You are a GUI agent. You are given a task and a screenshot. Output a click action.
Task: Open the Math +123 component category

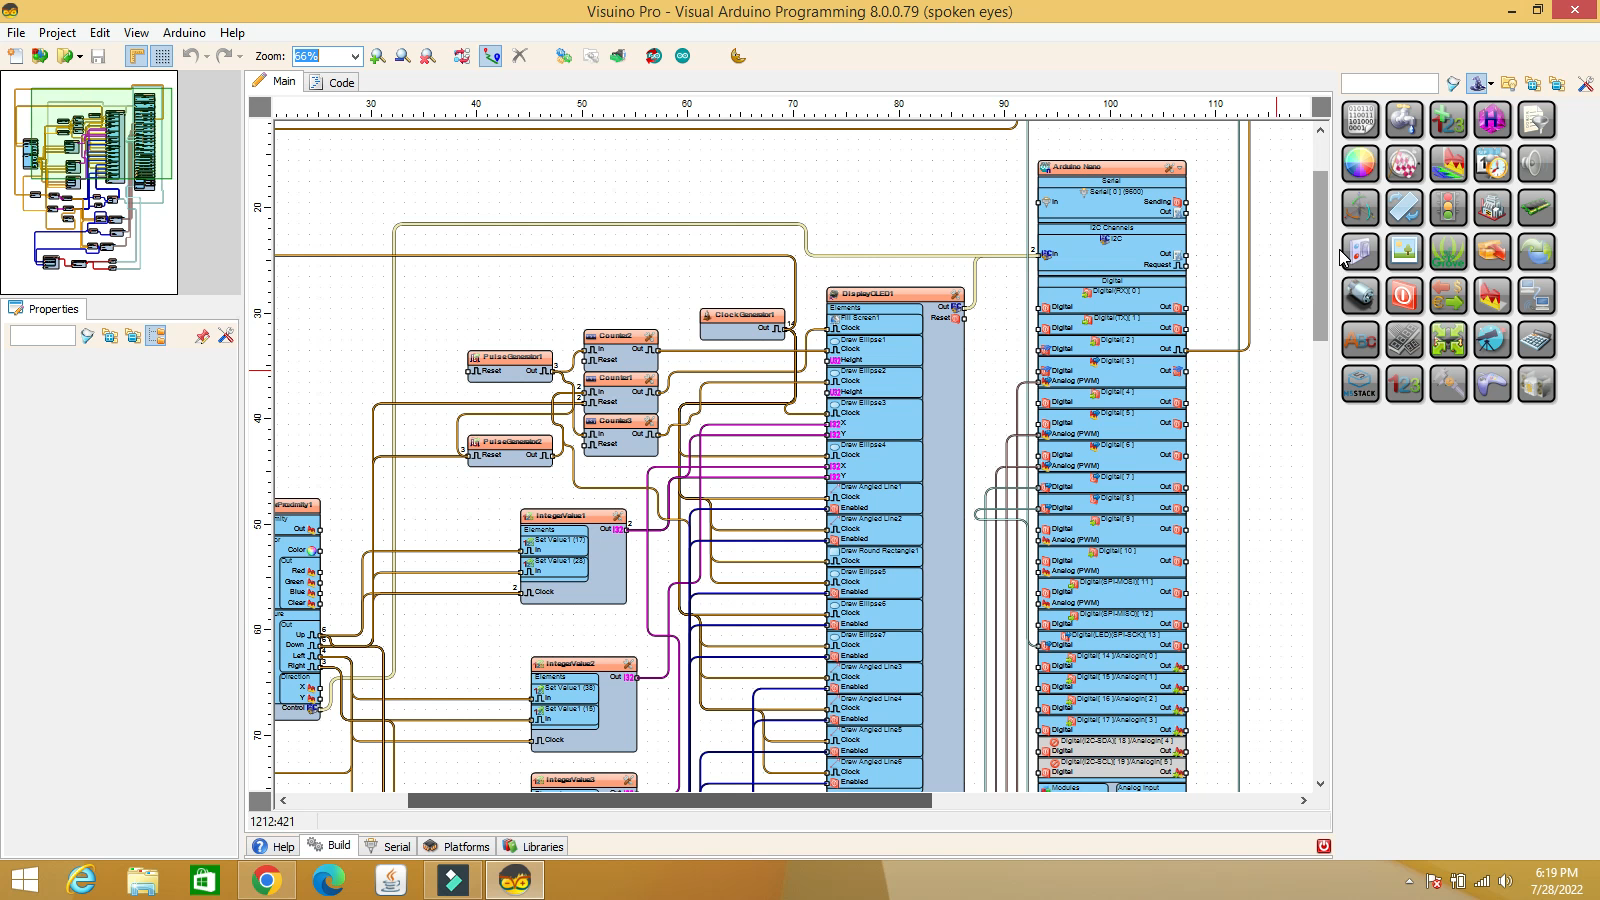coord(1448,120)
